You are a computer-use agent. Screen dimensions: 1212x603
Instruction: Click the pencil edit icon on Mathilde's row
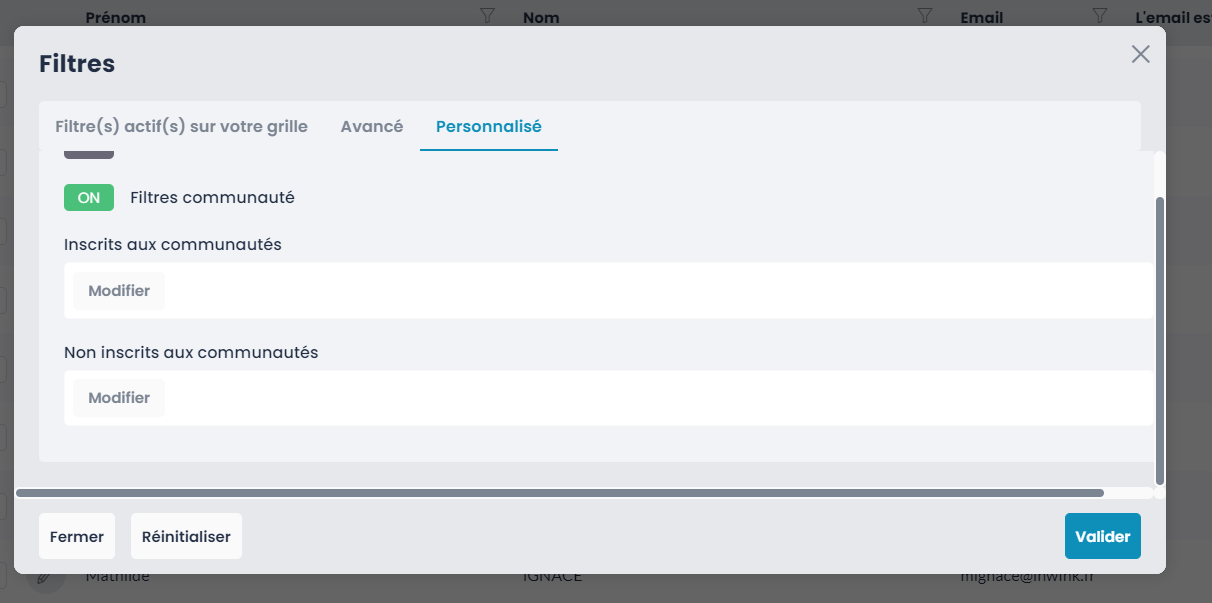[x=44, y=577]
